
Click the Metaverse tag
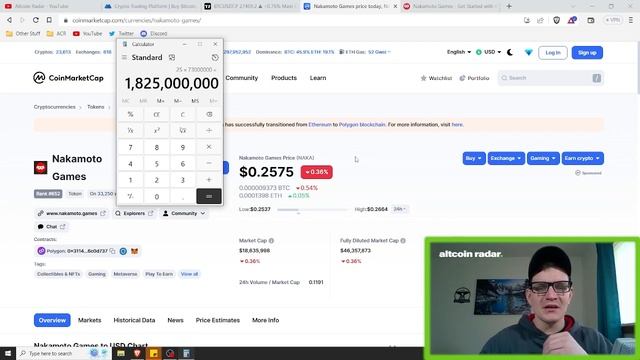(x=125, y=274)
